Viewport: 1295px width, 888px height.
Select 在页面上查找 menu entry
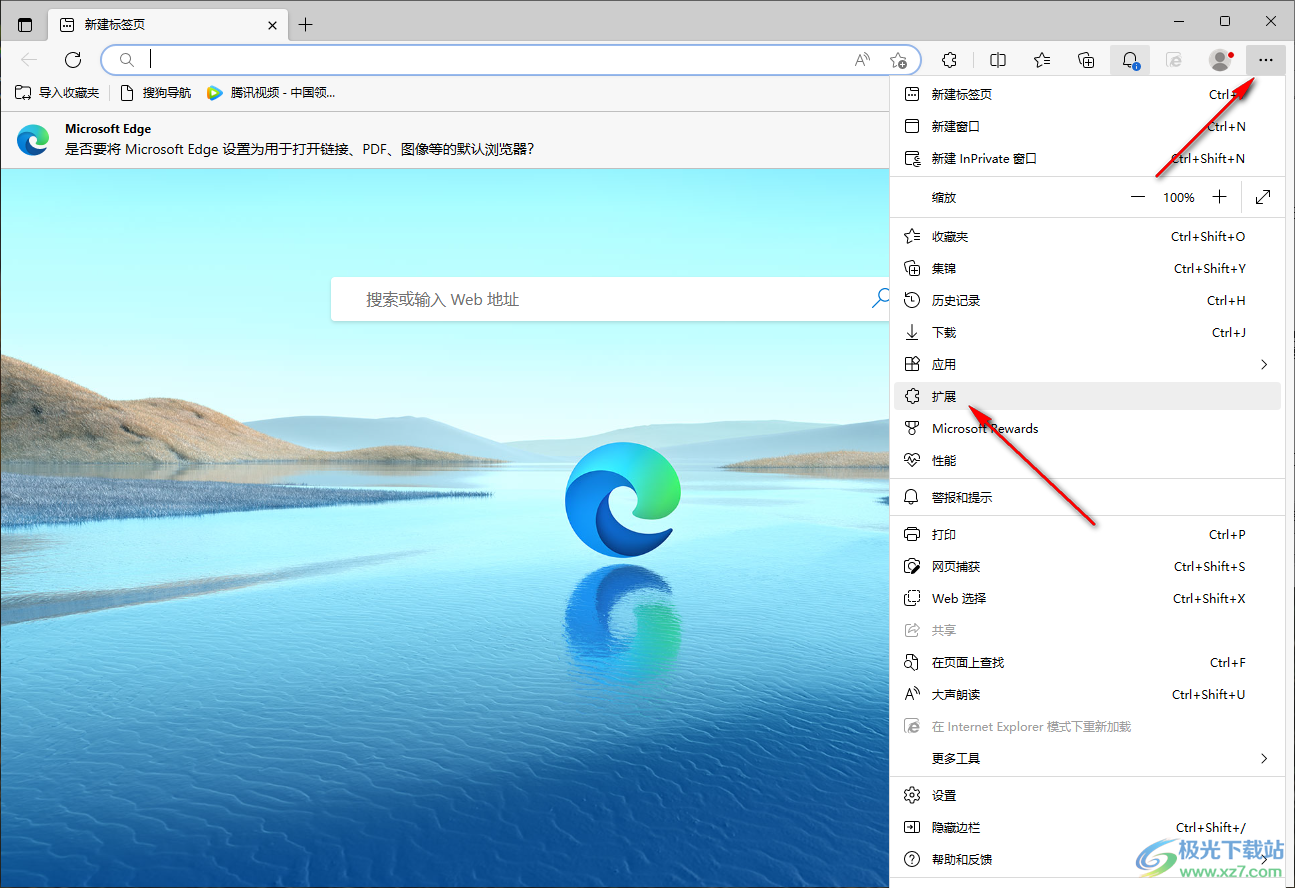(x=1087, y=662)
